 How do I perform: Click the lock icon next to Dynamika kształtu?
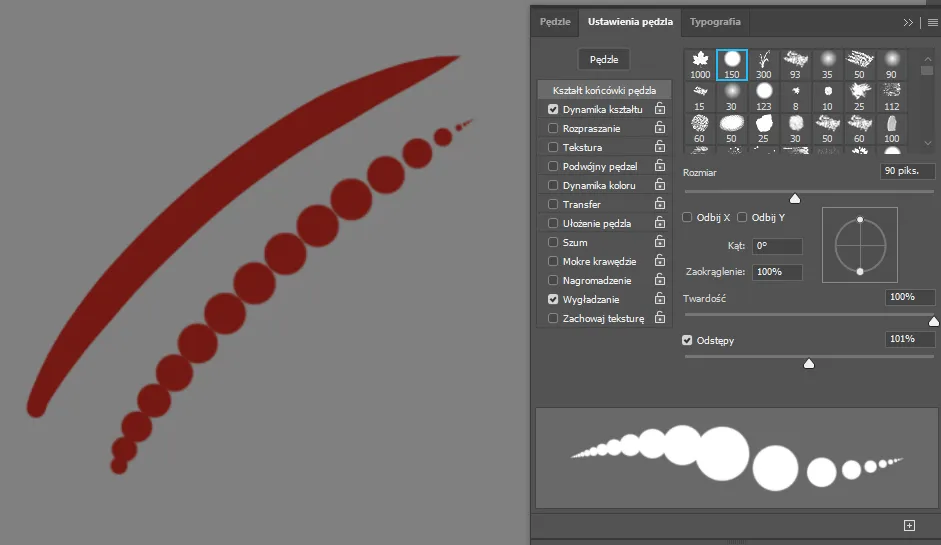pyautogui.click(x=660, y=109)
